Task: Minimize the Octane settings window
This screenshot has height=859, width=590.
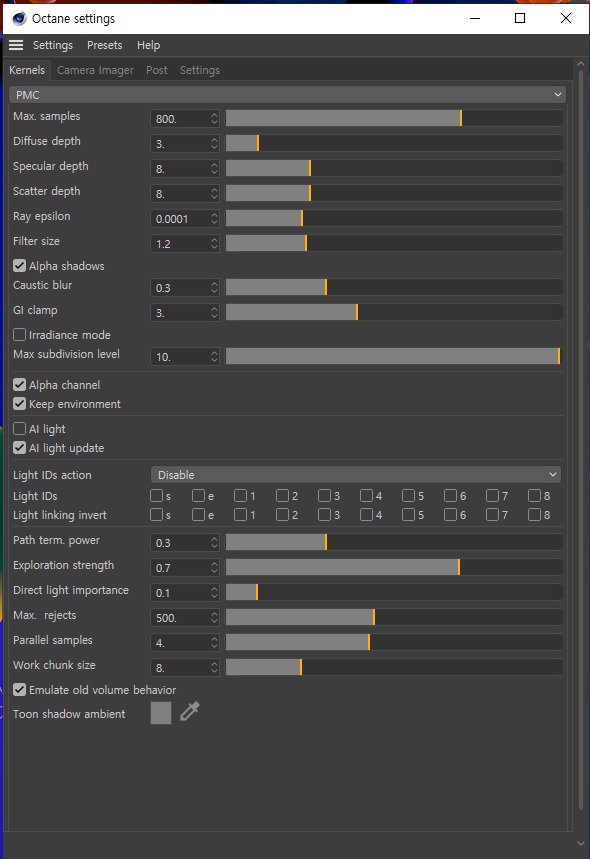Action: pos(475,18)
